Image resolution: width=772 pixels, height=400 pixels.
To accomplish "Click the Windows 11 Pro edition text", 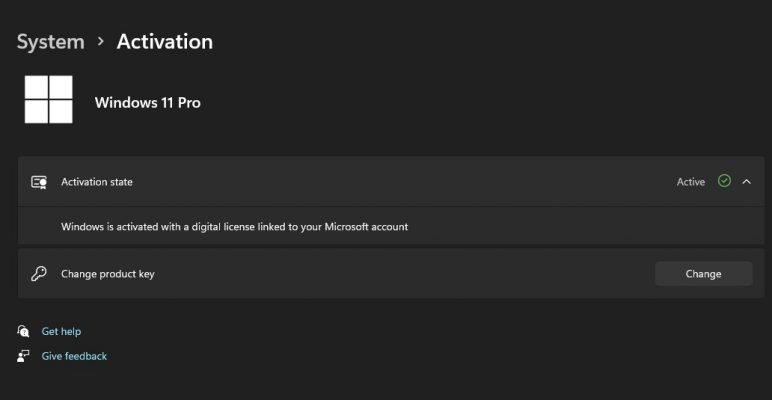I will [147, 102].
